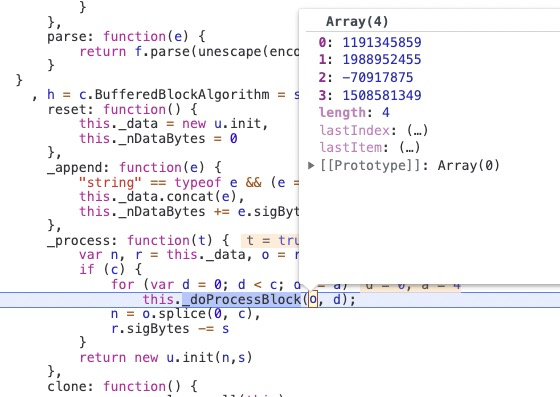Click the highlighted variable o in _doProcessBlock call
The image size is (560, 397).
313,299
